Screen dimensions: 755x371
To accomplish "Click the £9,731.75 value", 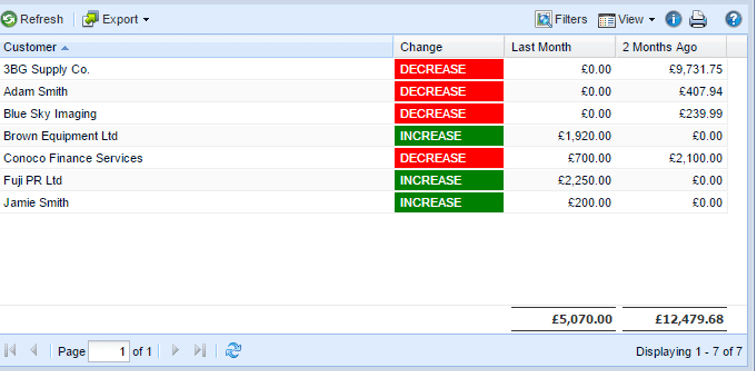I will [x=695, y=69].
